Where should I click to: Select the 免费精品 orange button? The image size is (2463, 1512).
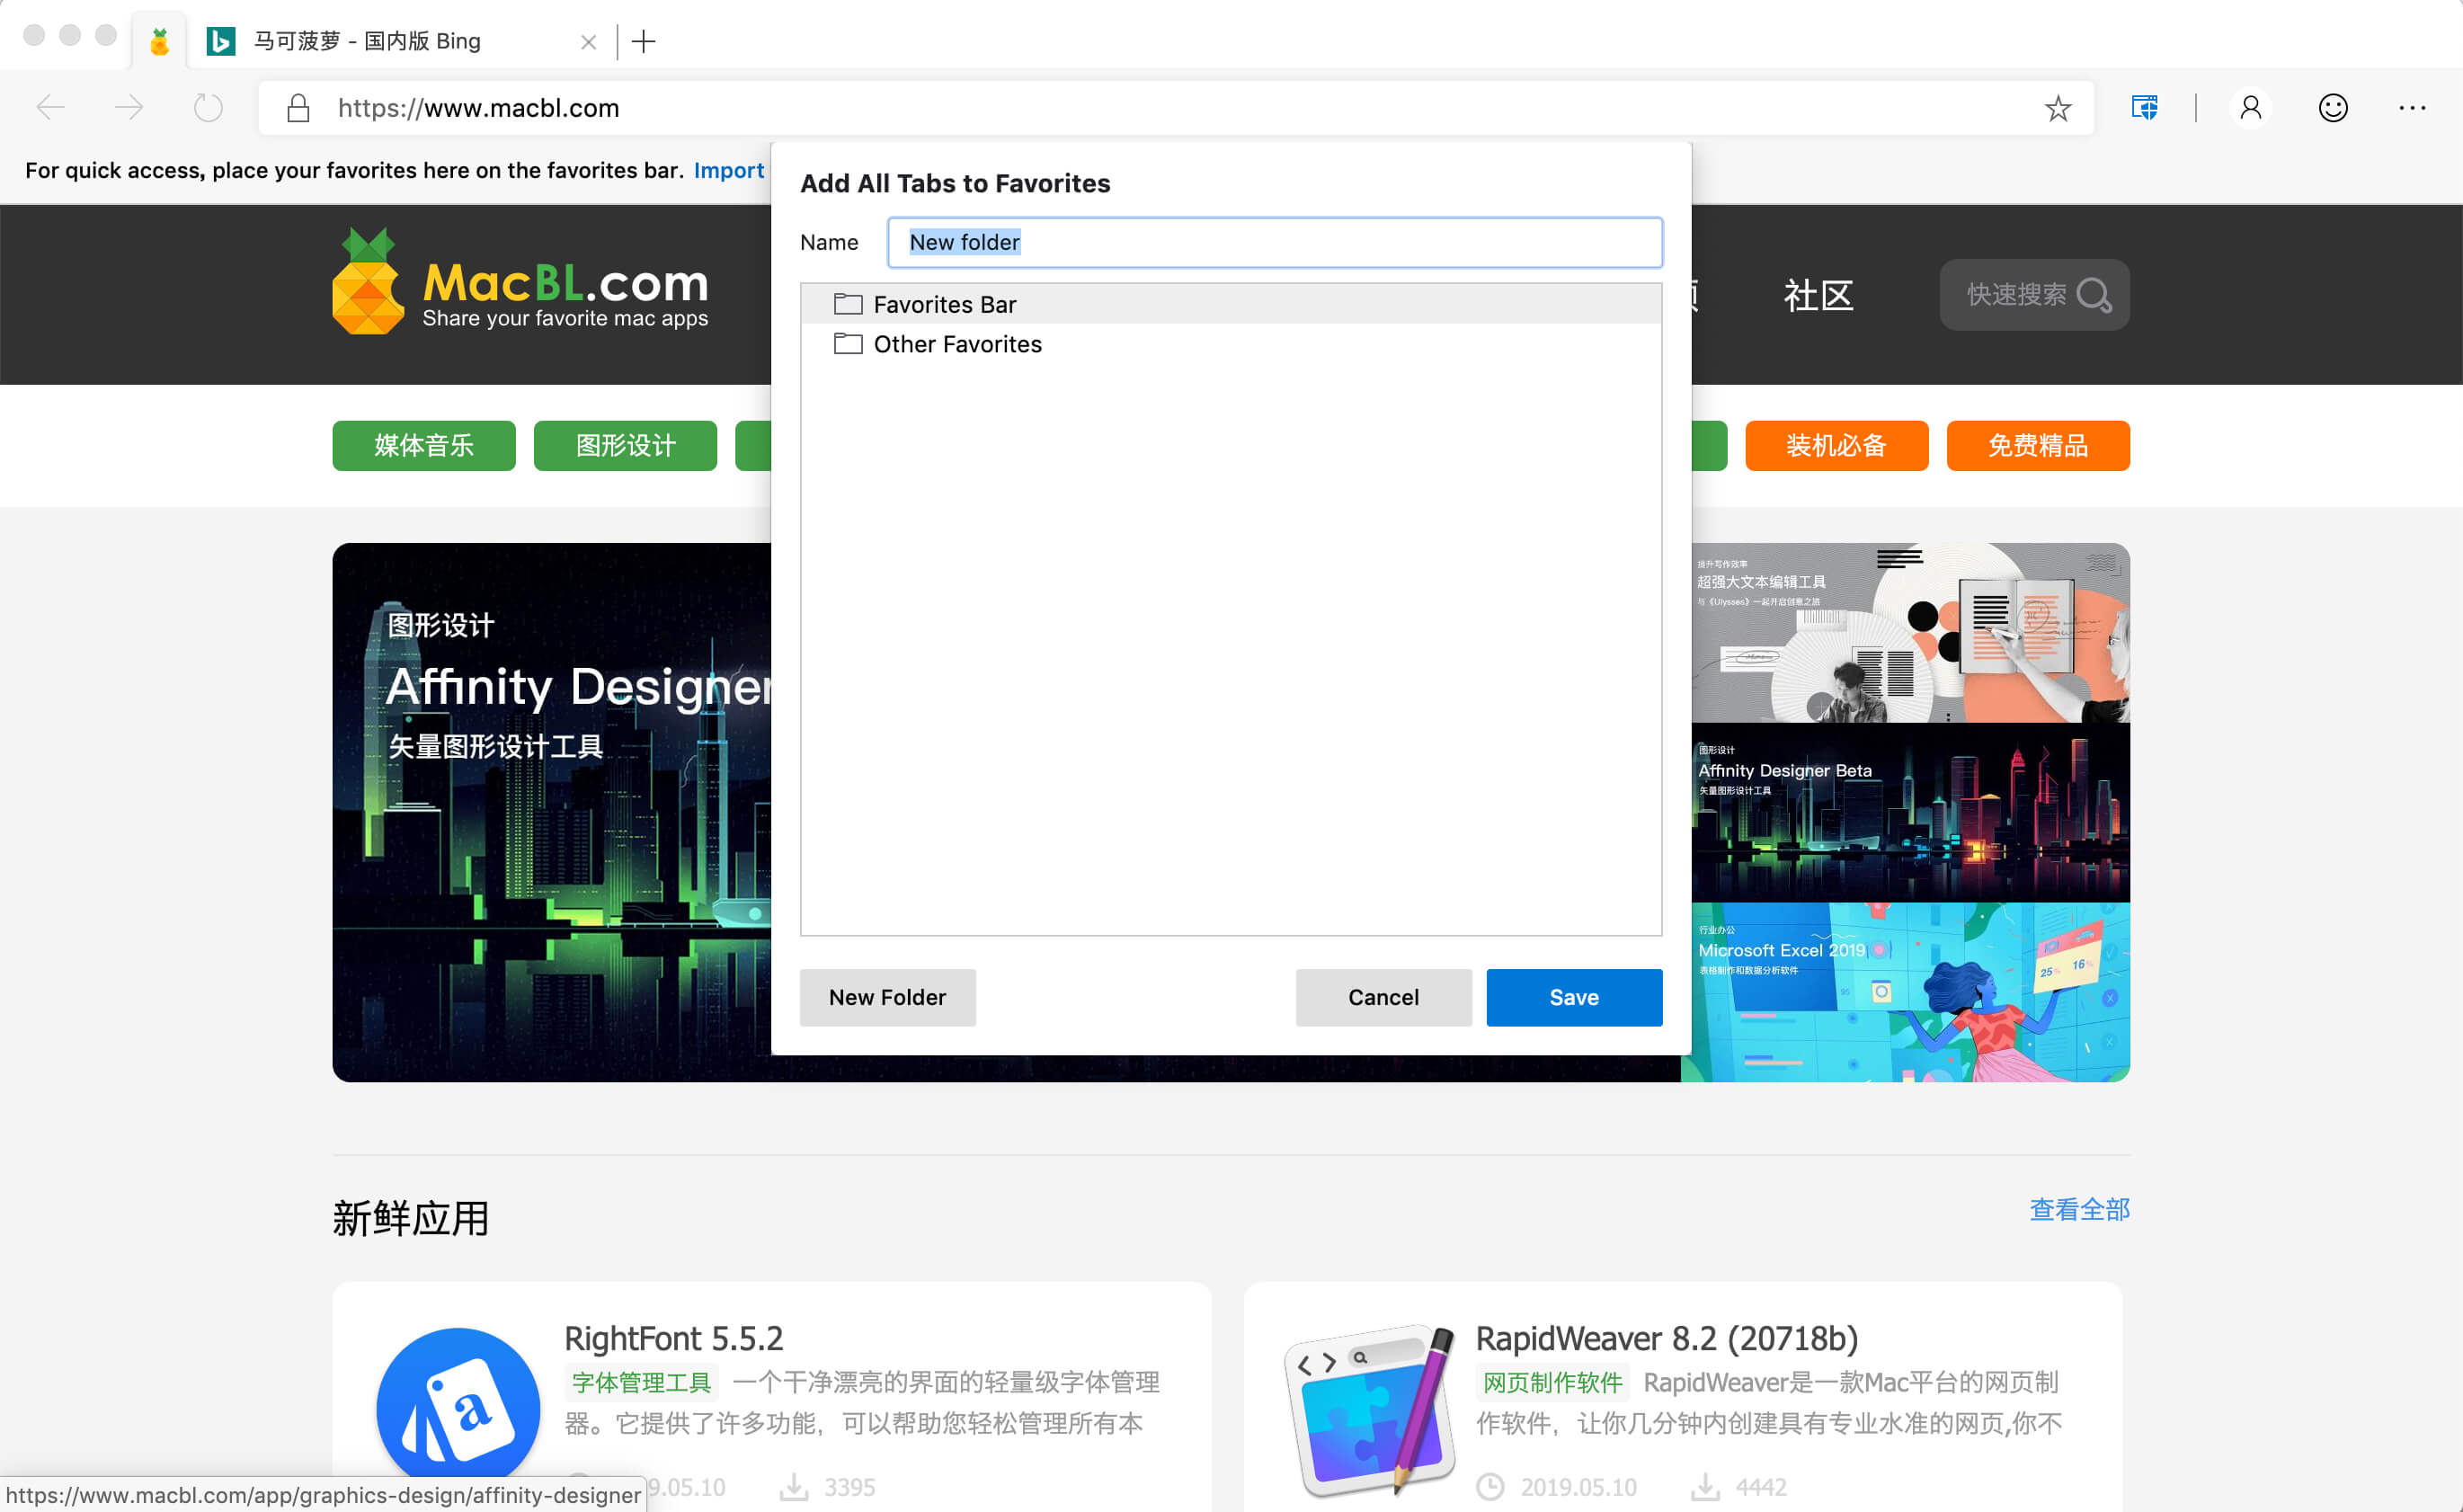(x=2037, y=446)
